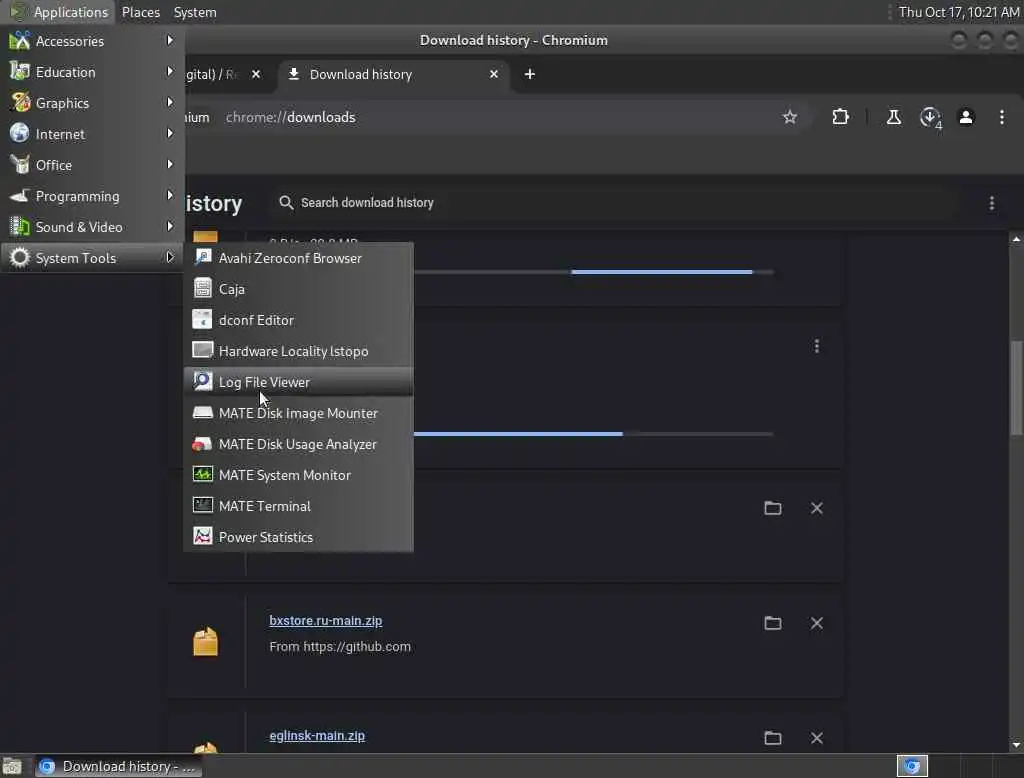Launch MATE System Monitor

(298, 475)
